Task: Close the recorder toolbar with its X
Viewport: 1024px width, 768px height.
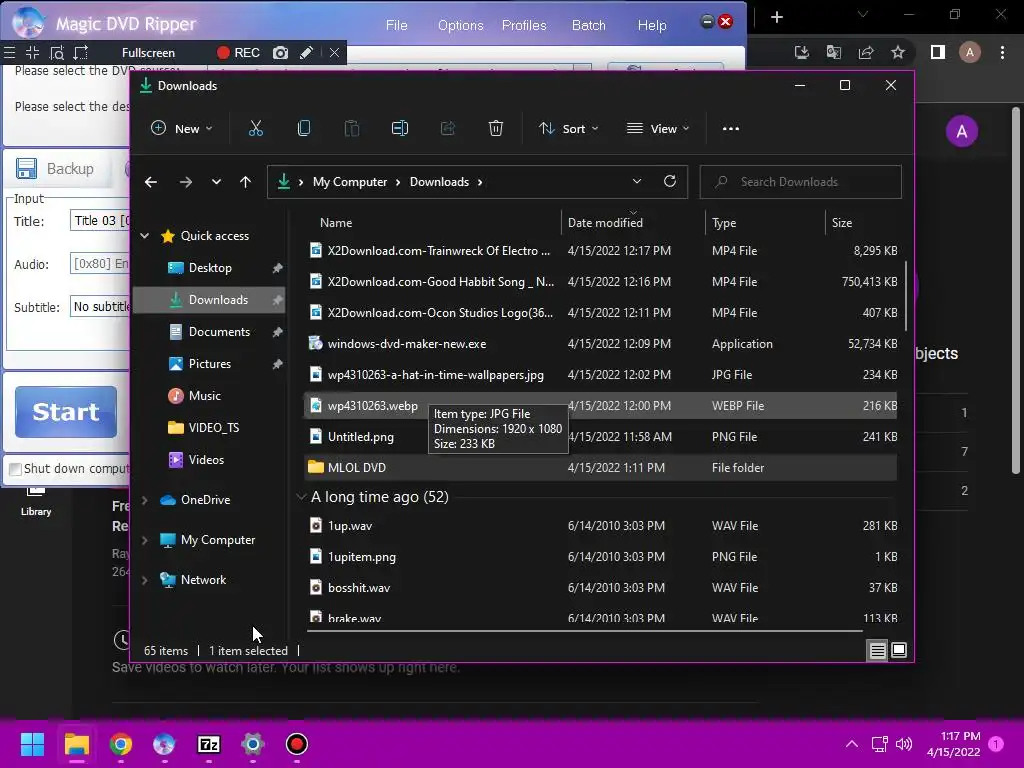Action: [x=334, y=53]
